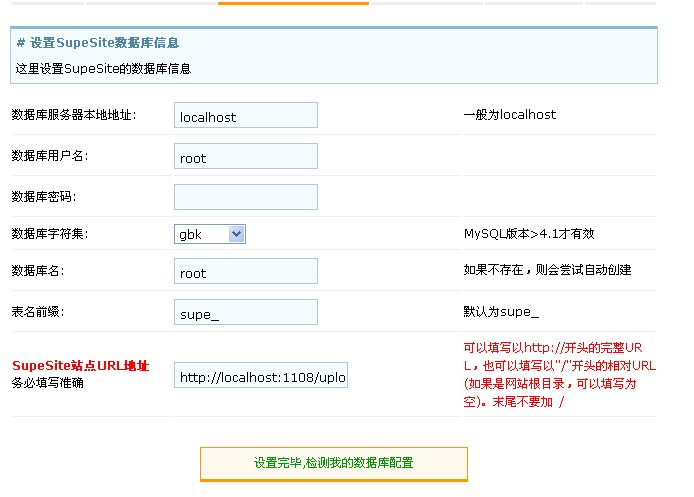Click the 数据库服务器本地地址 label
Screen dimensions: 694x497
74,115
